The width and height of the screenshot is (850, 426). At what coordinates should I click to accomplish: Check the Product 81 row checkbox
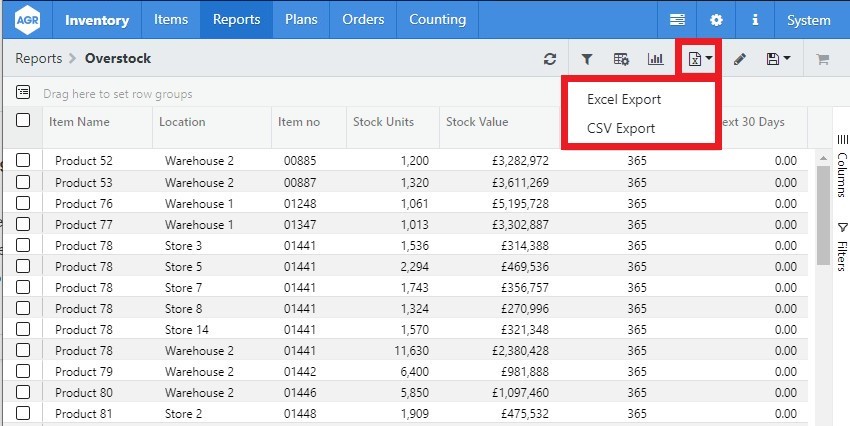coord(23,414)
